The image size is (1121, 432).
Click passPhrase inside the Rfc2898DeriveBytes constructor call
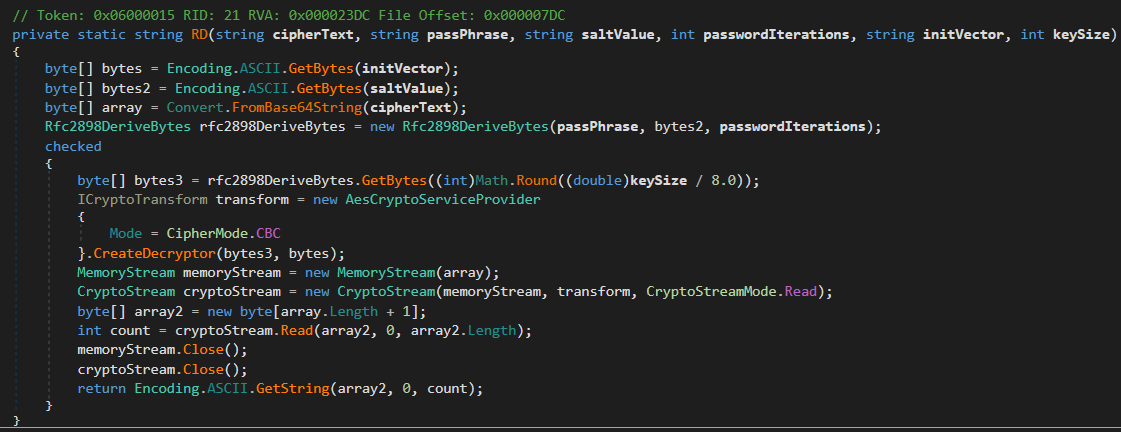click(598, 127)
